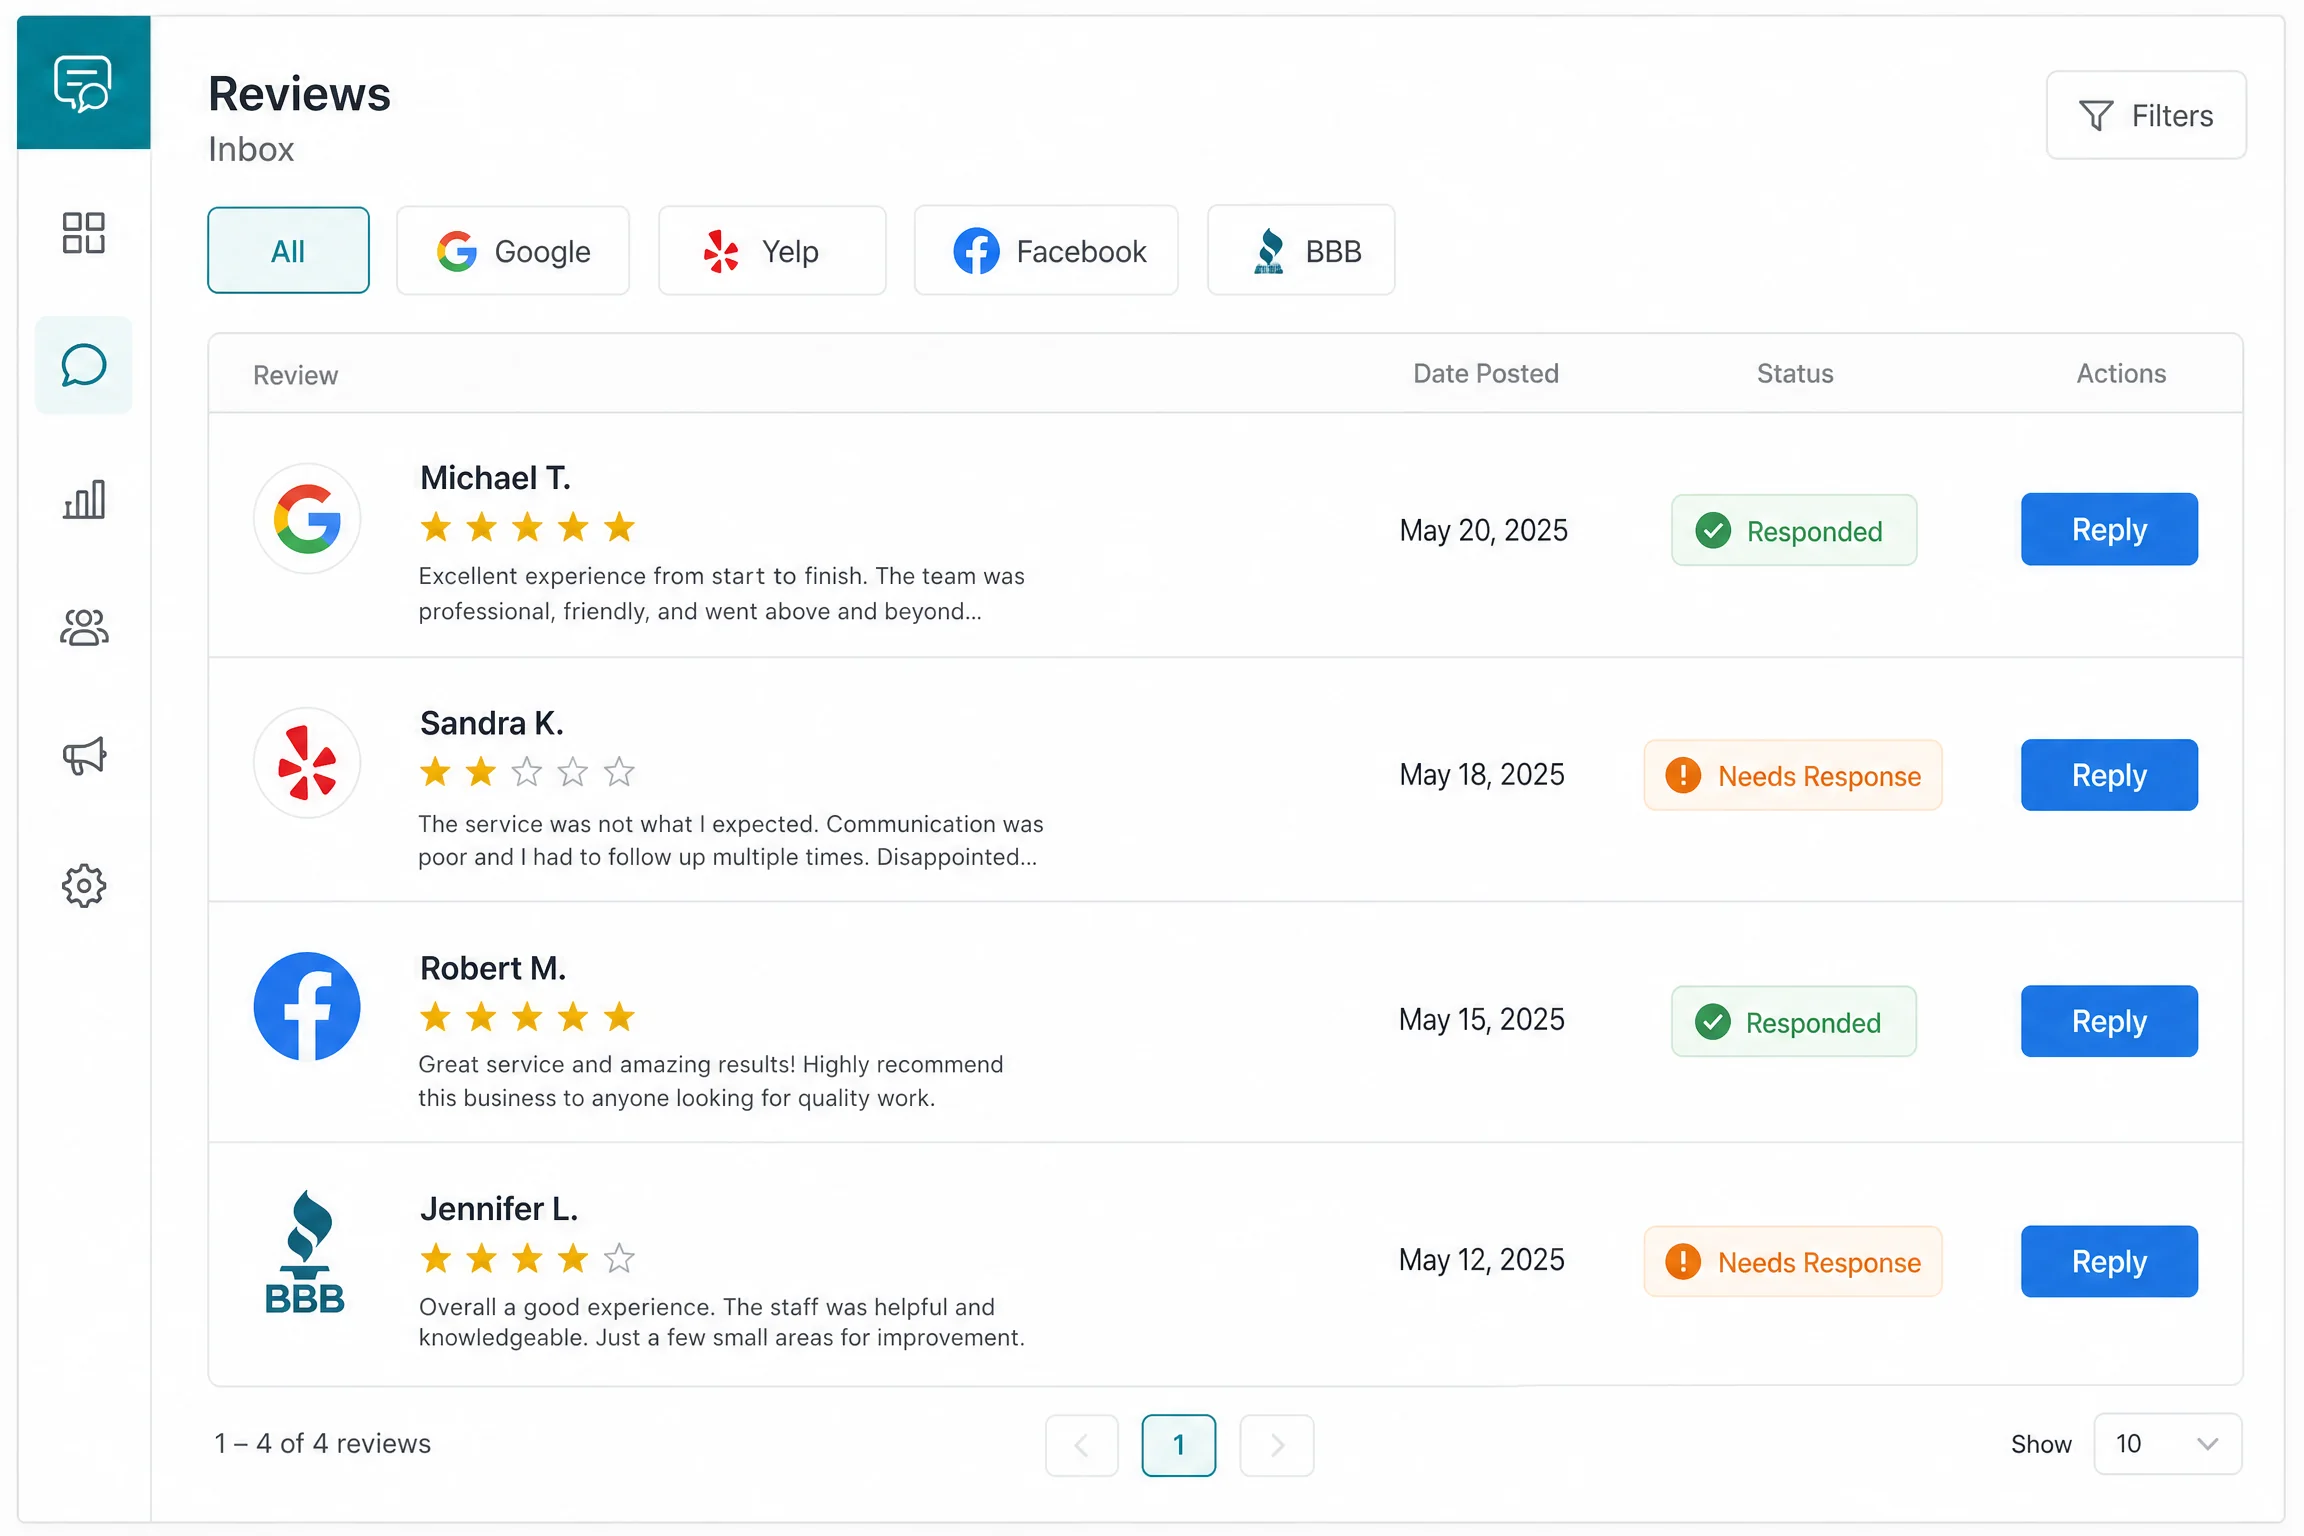Click review text starting 'Excellent experience from start'
2304x1536 pixels.
point(722,593)
